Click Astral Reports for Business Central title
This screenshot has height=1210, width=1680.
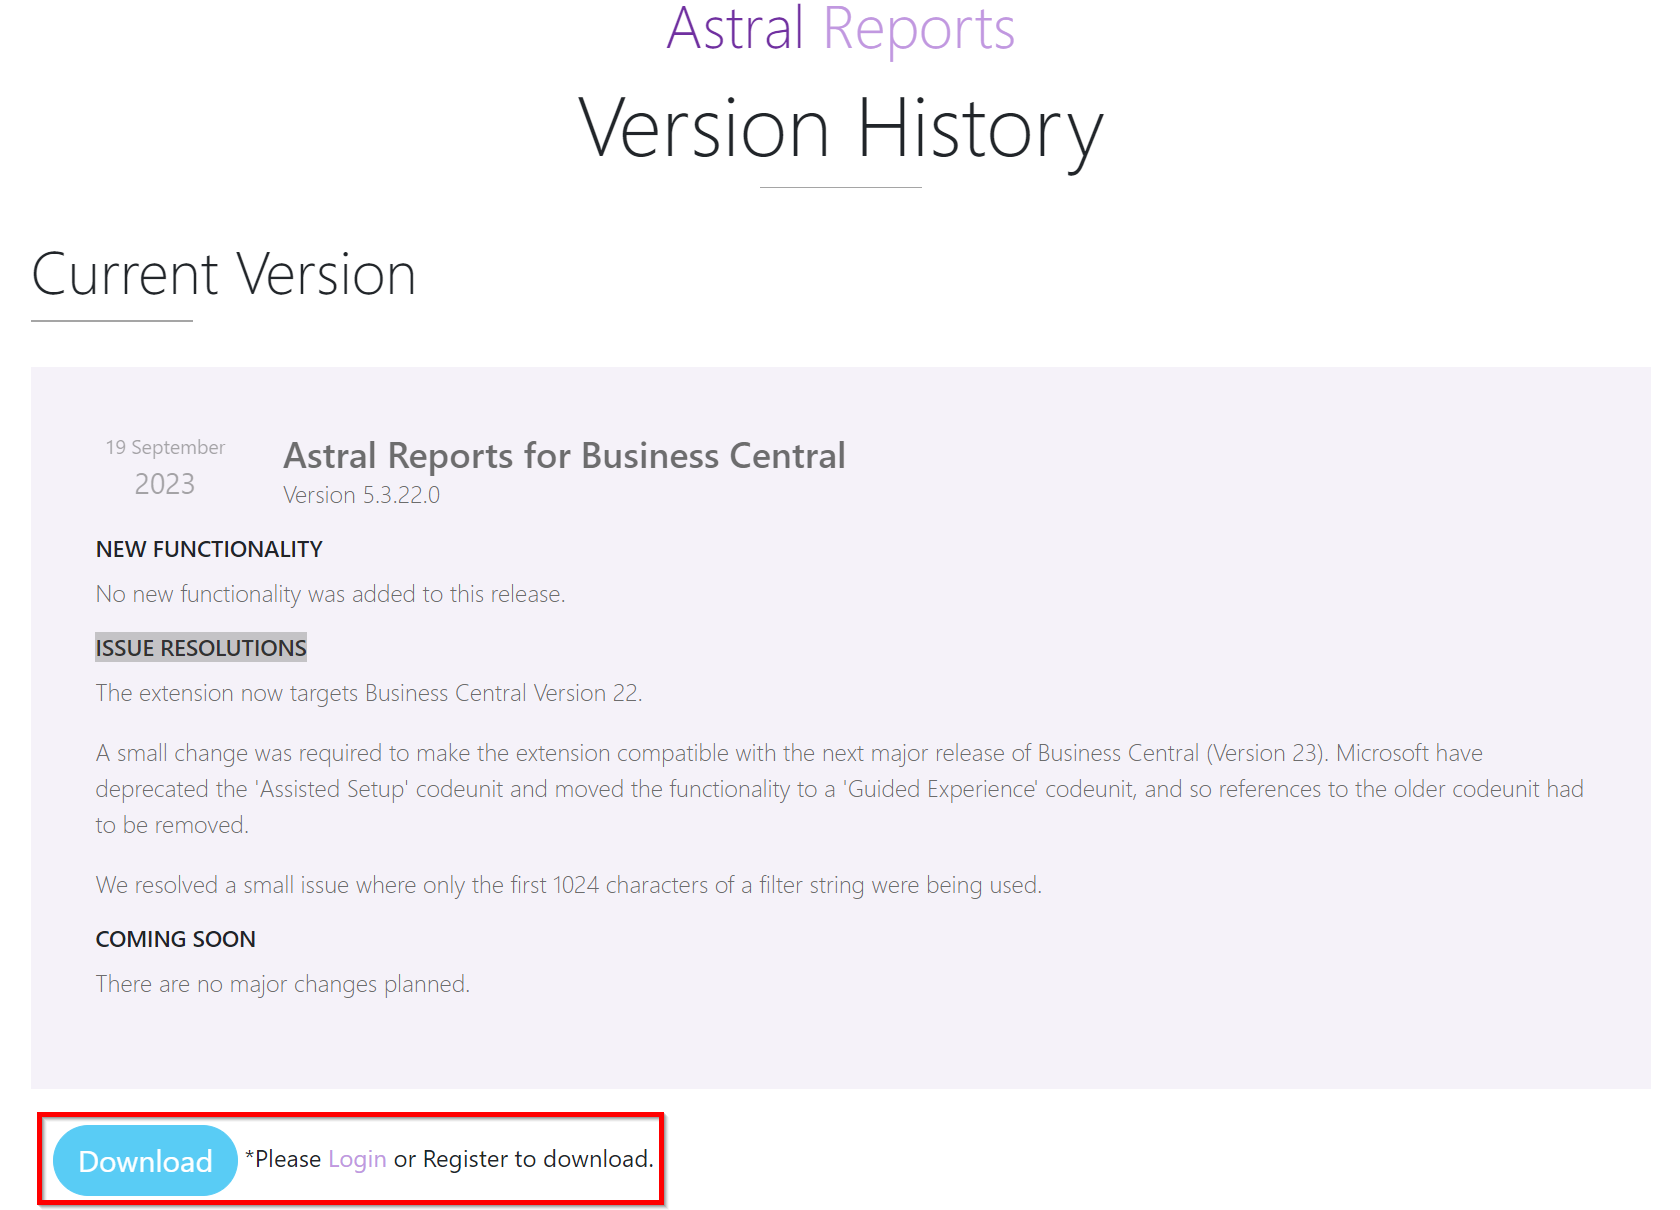click(564, 456)
